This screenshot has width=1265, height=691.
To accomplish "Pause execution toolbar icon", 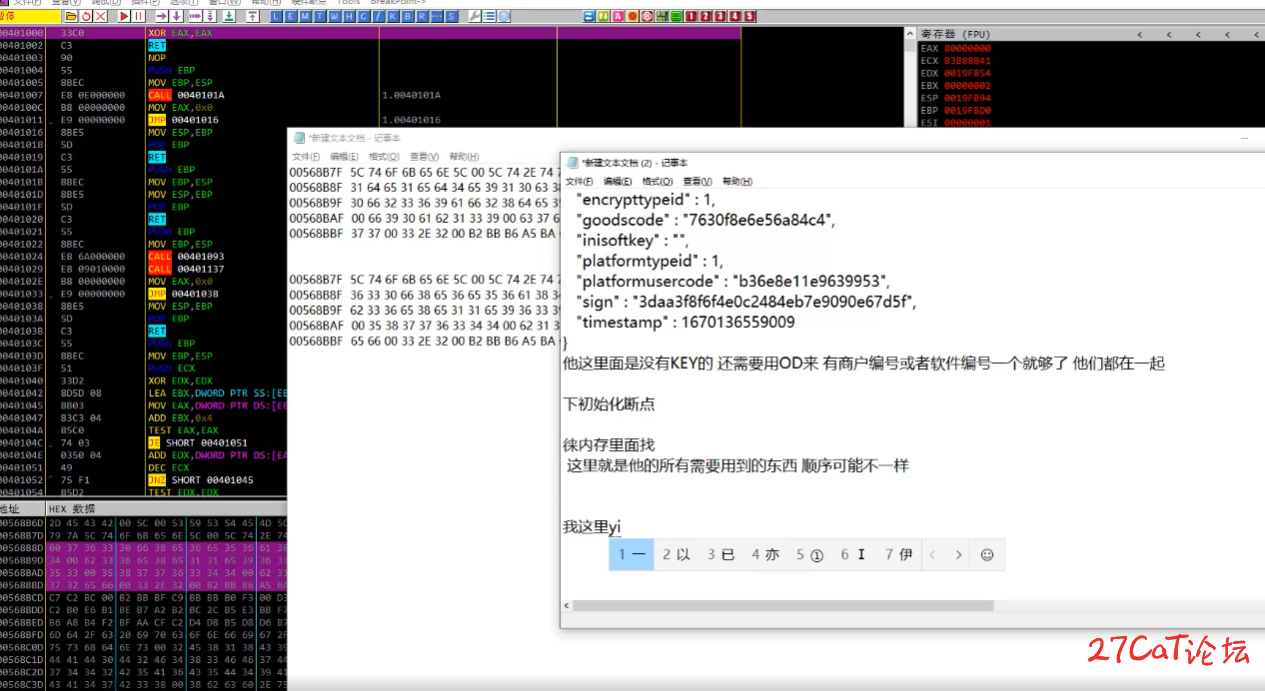I will 138,16.
